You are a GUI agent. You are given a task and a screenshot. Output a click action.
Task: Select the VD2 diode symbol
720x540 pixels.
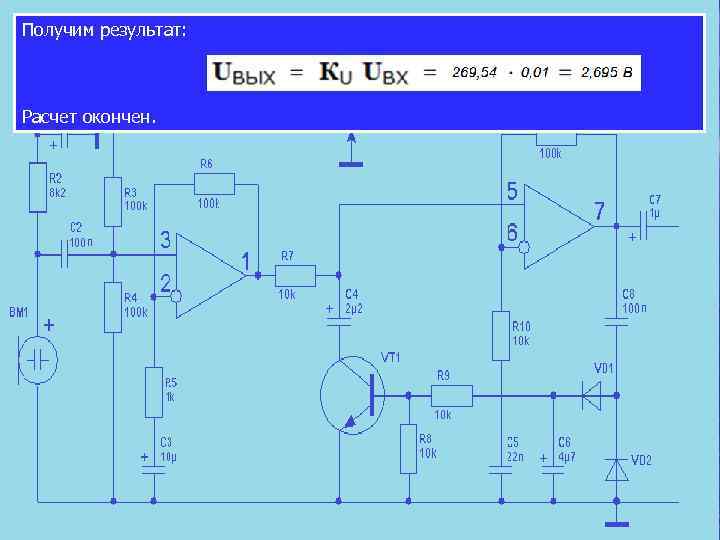(617, 469)
